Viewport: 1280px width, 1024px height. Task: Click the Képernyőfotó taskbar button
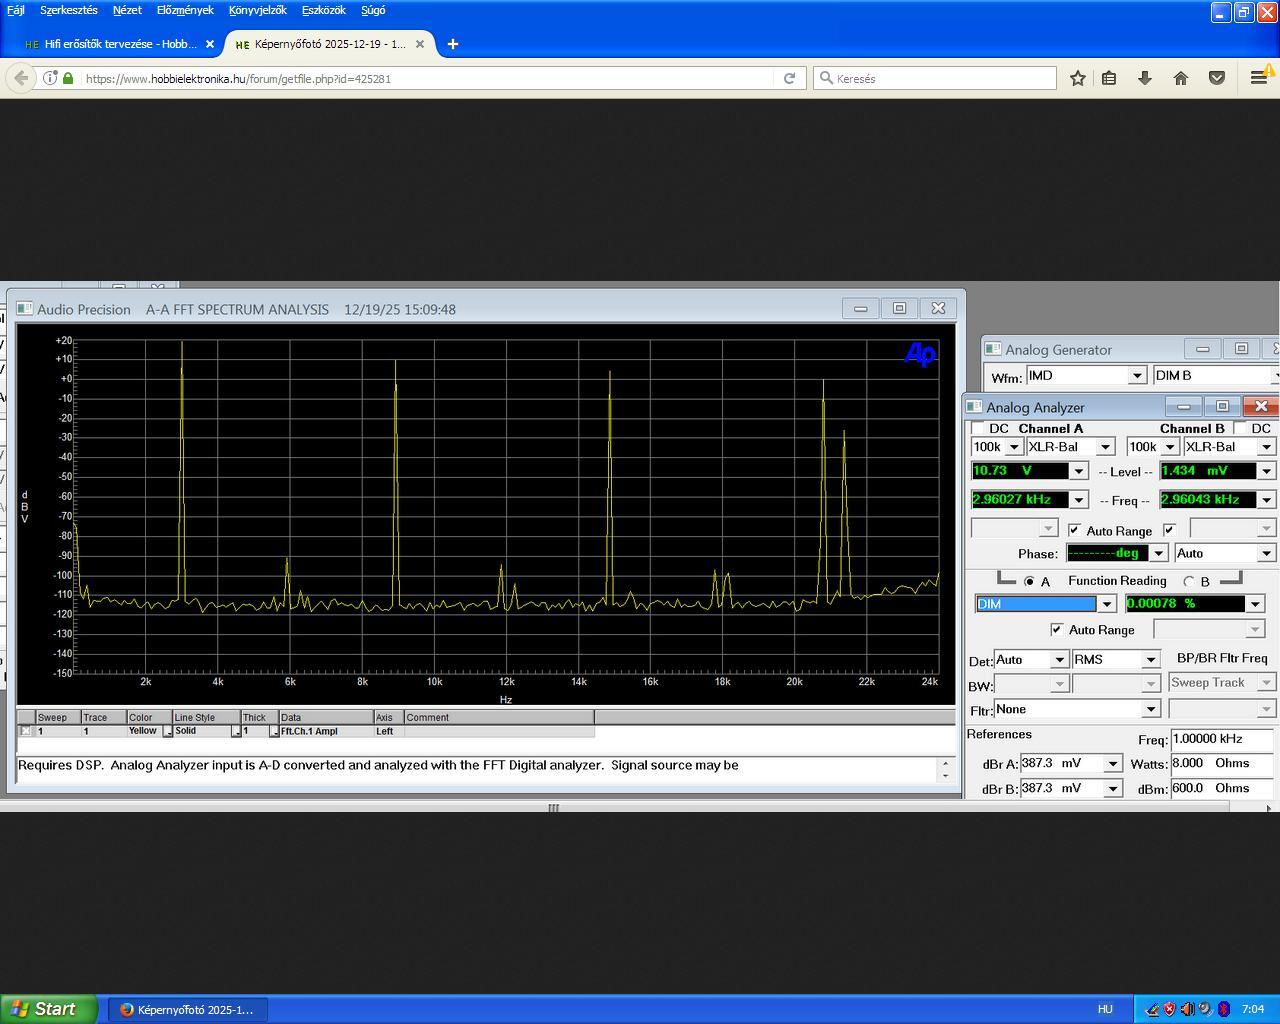[x=186, y=1009]
